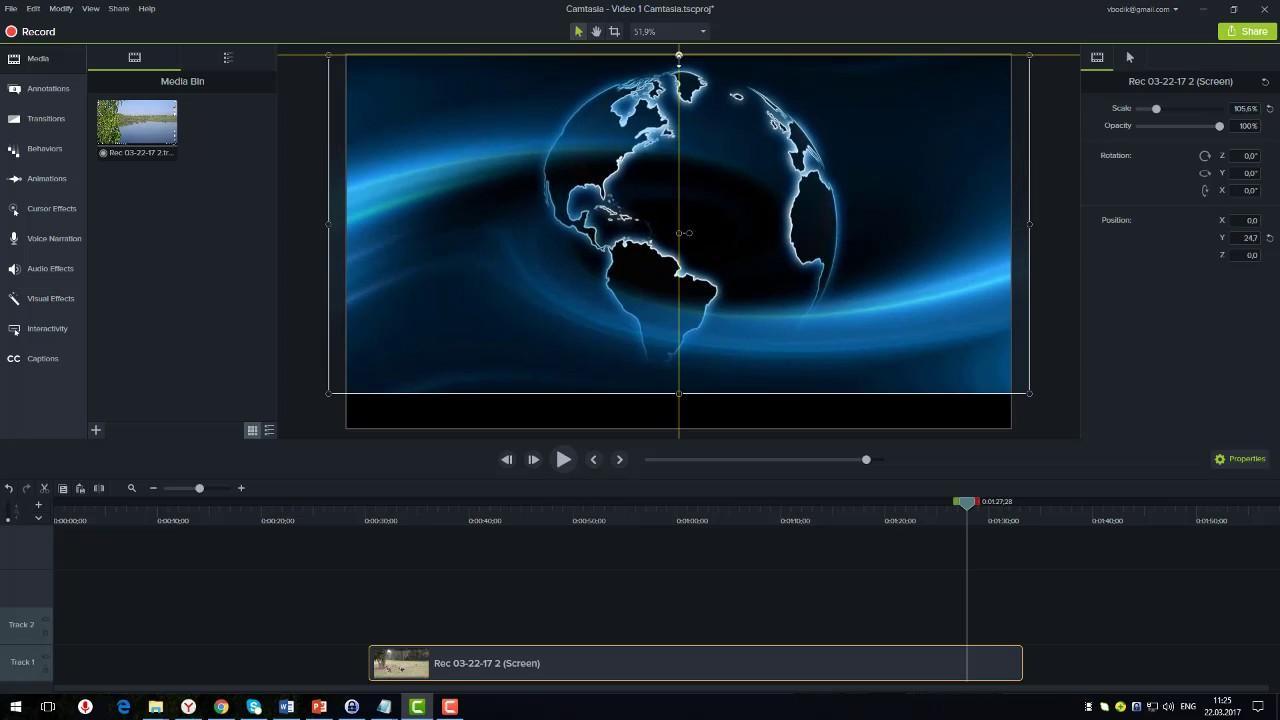The image size is (1280, 720).
Task: Click the Opacity slider handle
Action: (1219, 126)
